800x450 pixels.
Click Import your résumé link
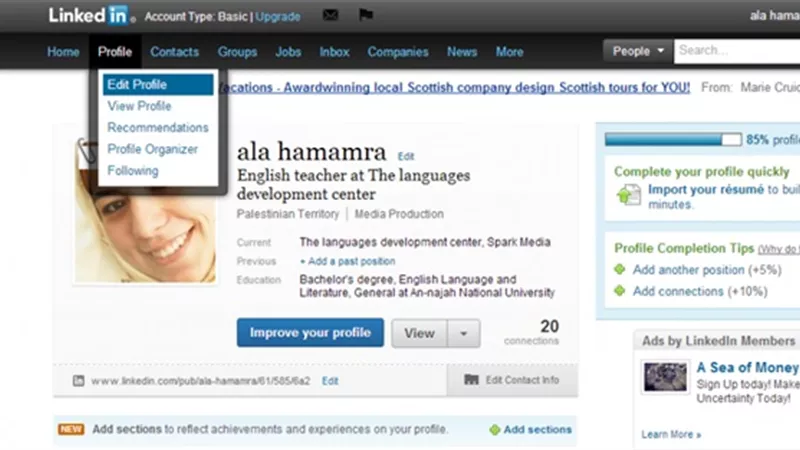click(706, 190)
